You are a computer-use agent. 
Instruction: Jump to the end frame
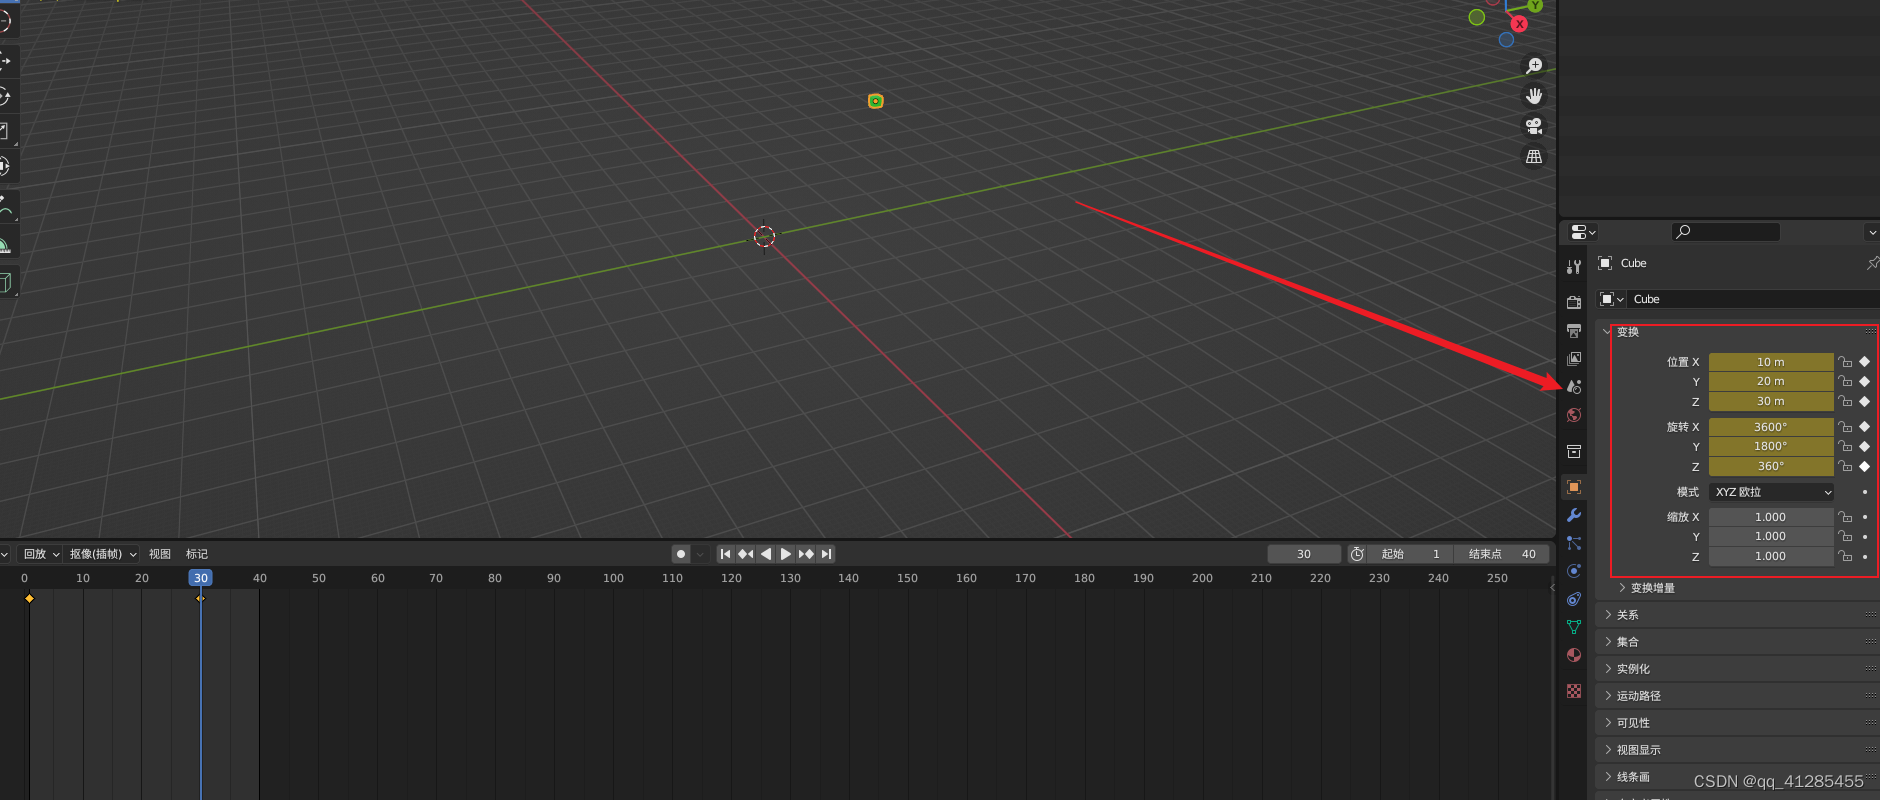coord(826,554)
